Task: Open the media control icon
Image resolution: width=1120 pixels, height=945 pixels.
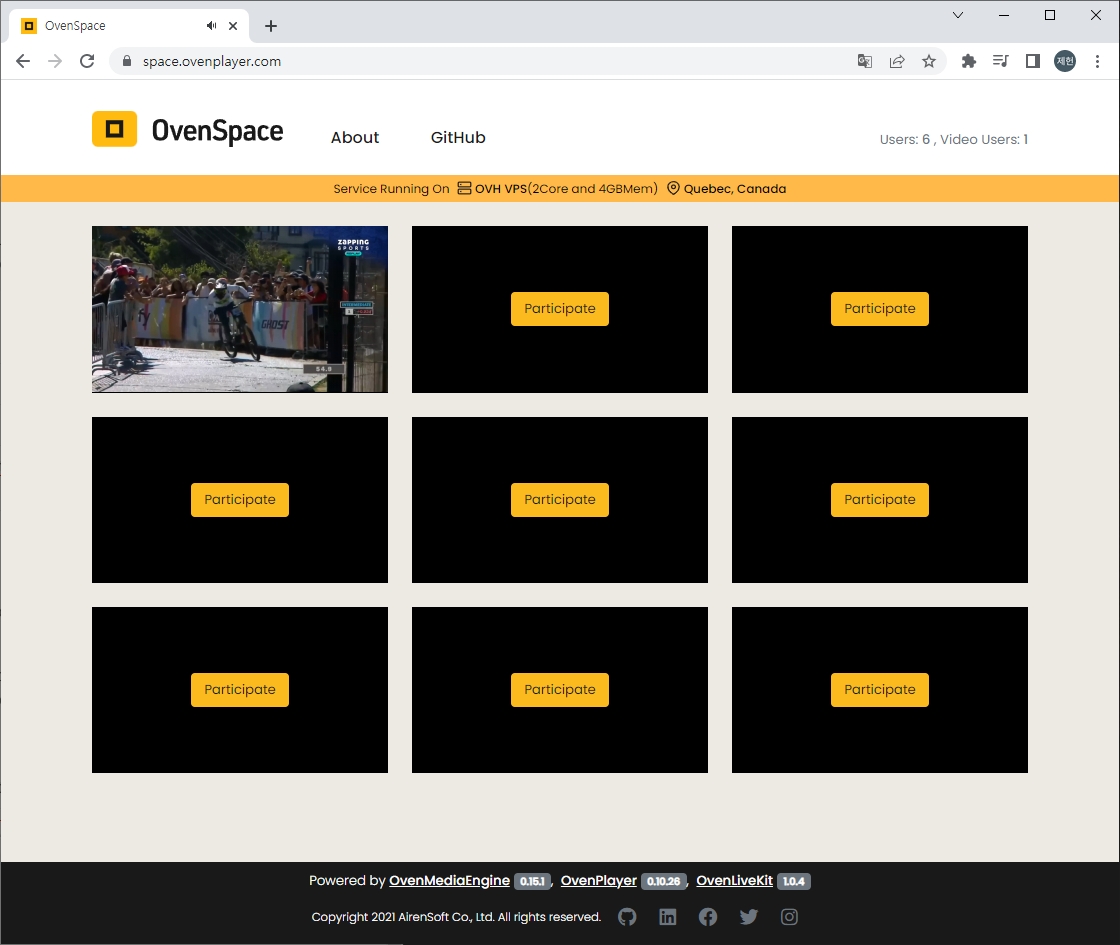Action: click(1000, 61)
